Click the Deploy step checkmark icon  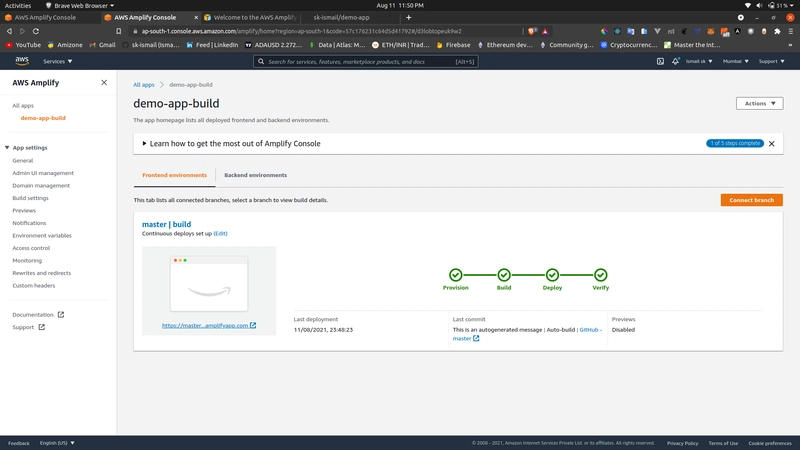(552, 275)
